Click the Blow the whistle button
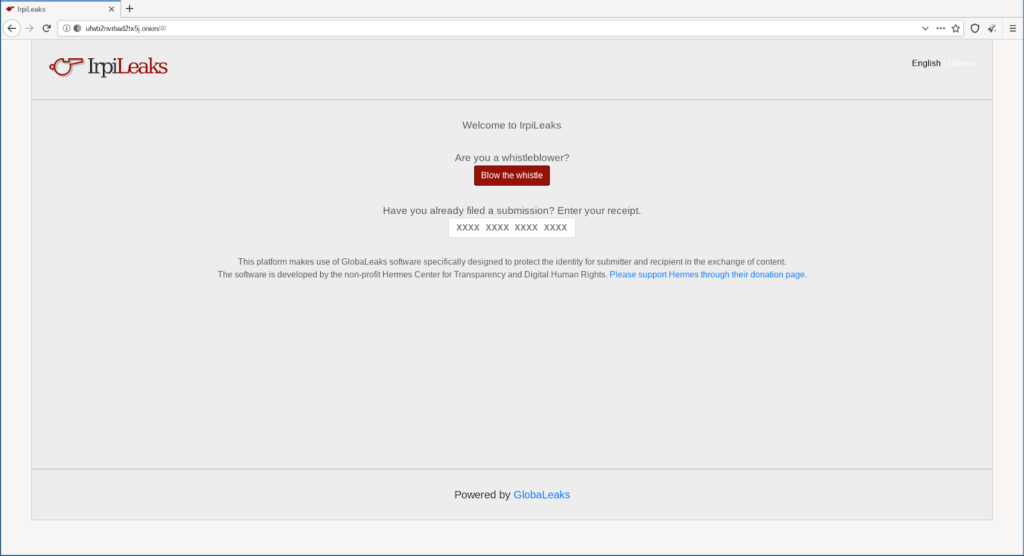1024x556 pixels. point(511,175)
